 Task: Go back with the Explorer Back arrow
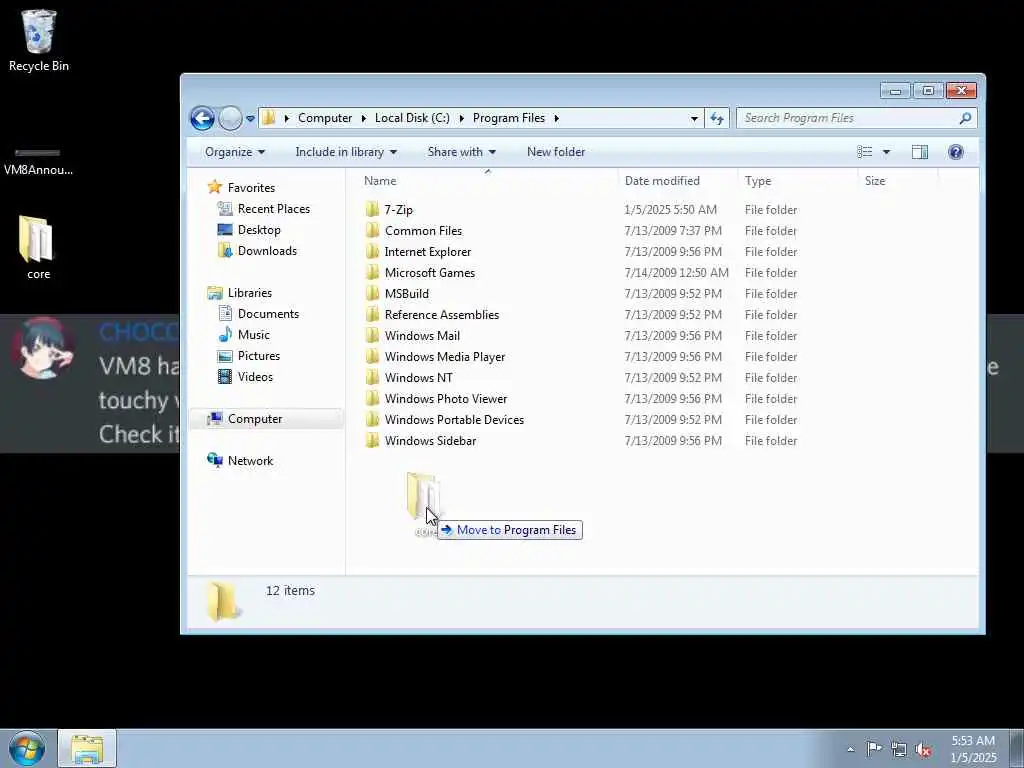click(x=202, y=118)
